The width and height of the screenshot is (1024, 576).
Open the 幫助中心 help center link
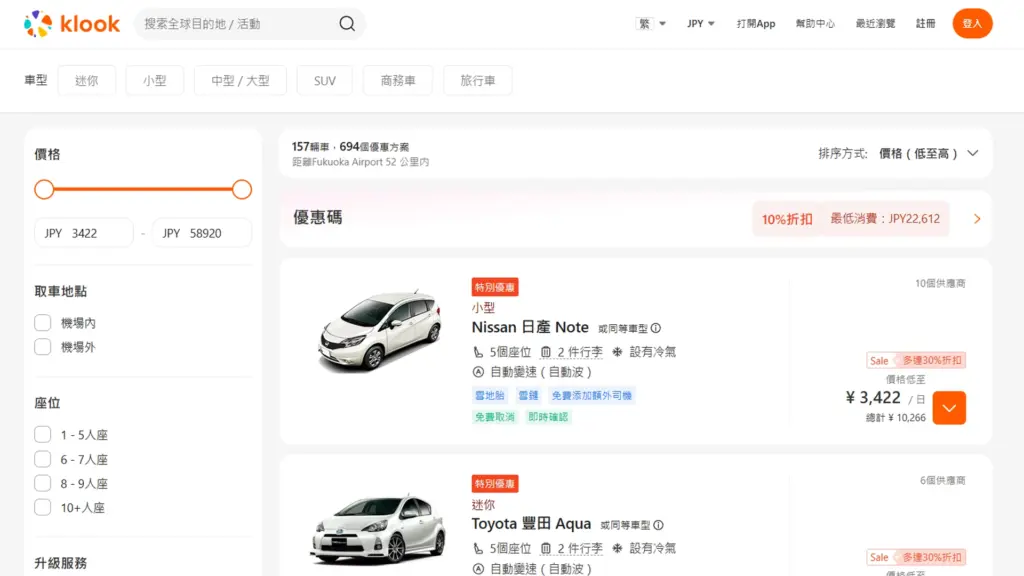(815, 24)
